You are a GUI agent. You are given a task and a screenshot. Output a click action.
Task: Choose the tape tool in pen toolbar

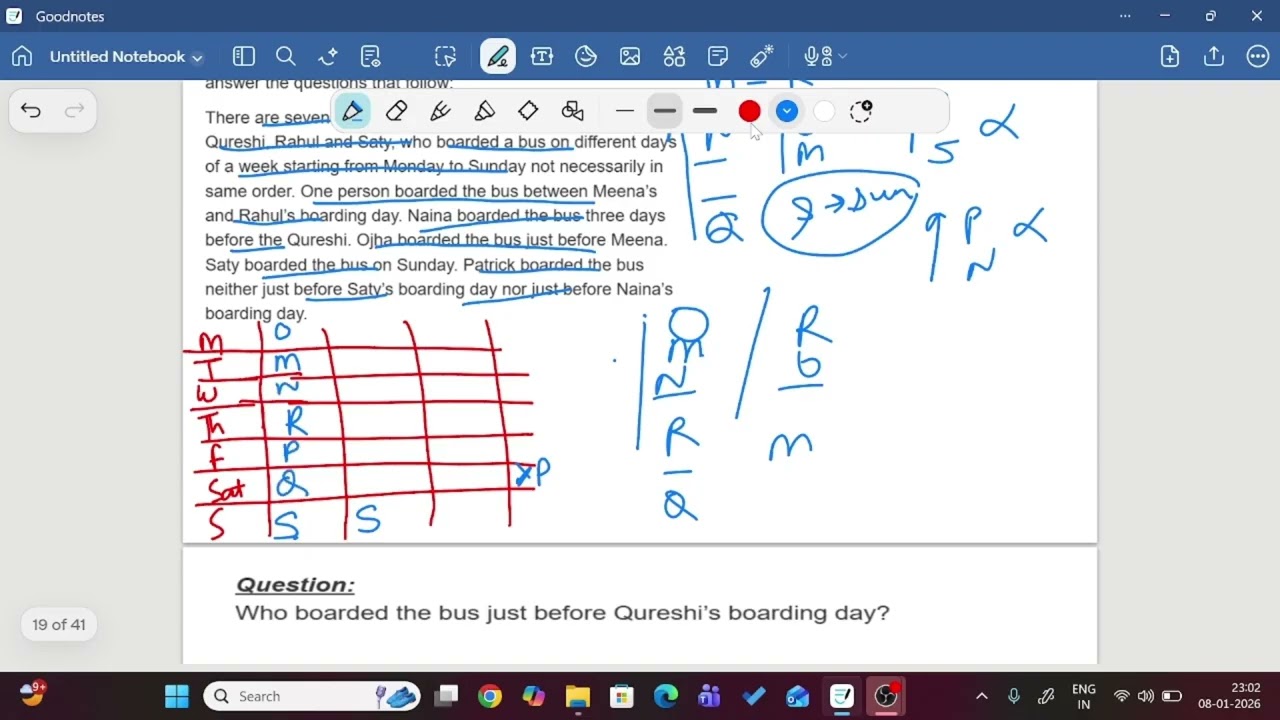pyautogui.click(x=572, y=111)
